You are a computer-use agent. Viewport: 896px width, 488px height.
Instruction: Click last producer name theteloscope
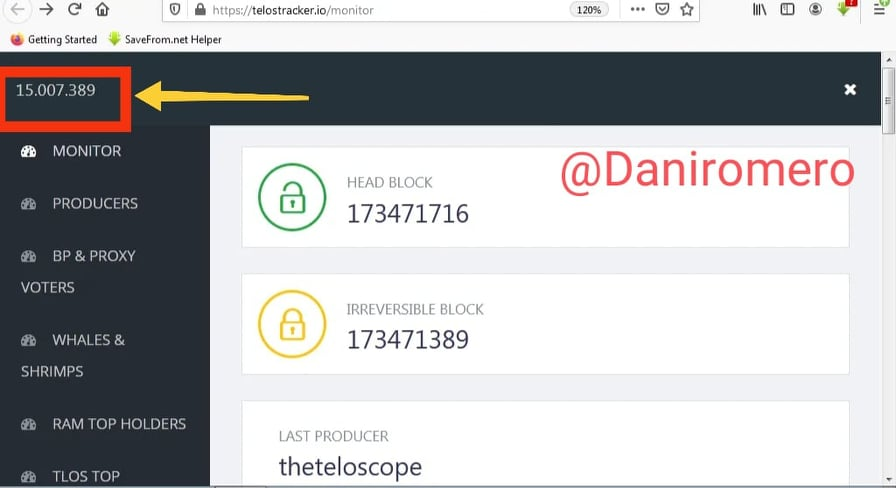(350, 467)
